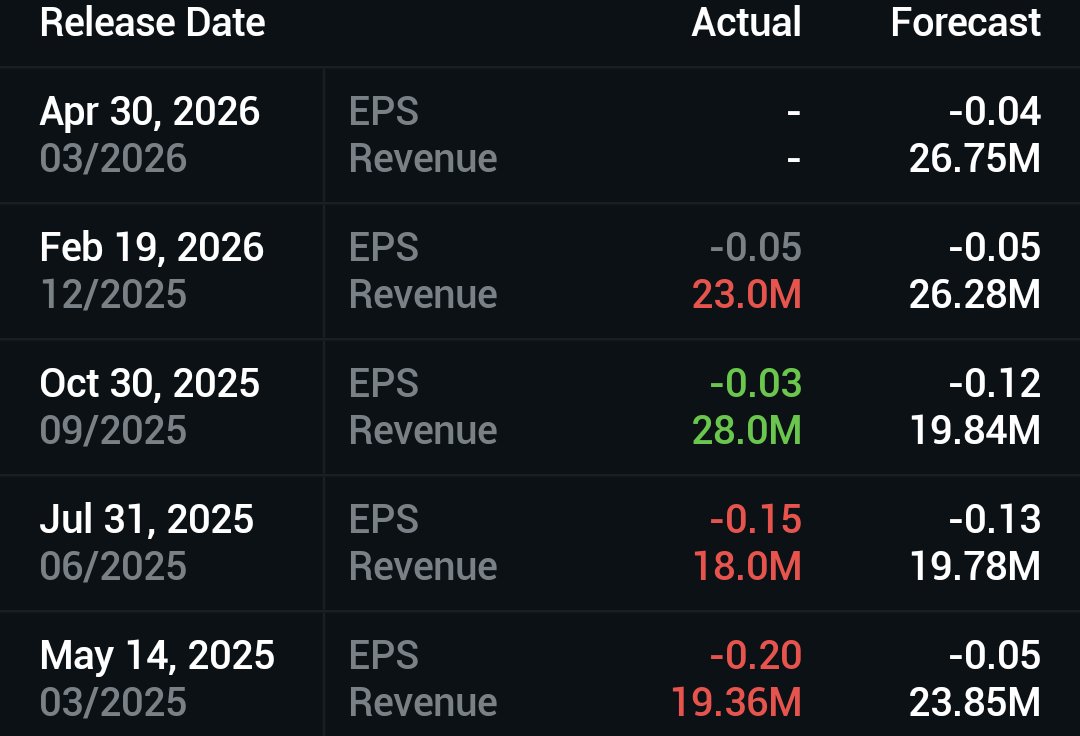Click the 09/2025 fiscal period label

coord(113,430)
